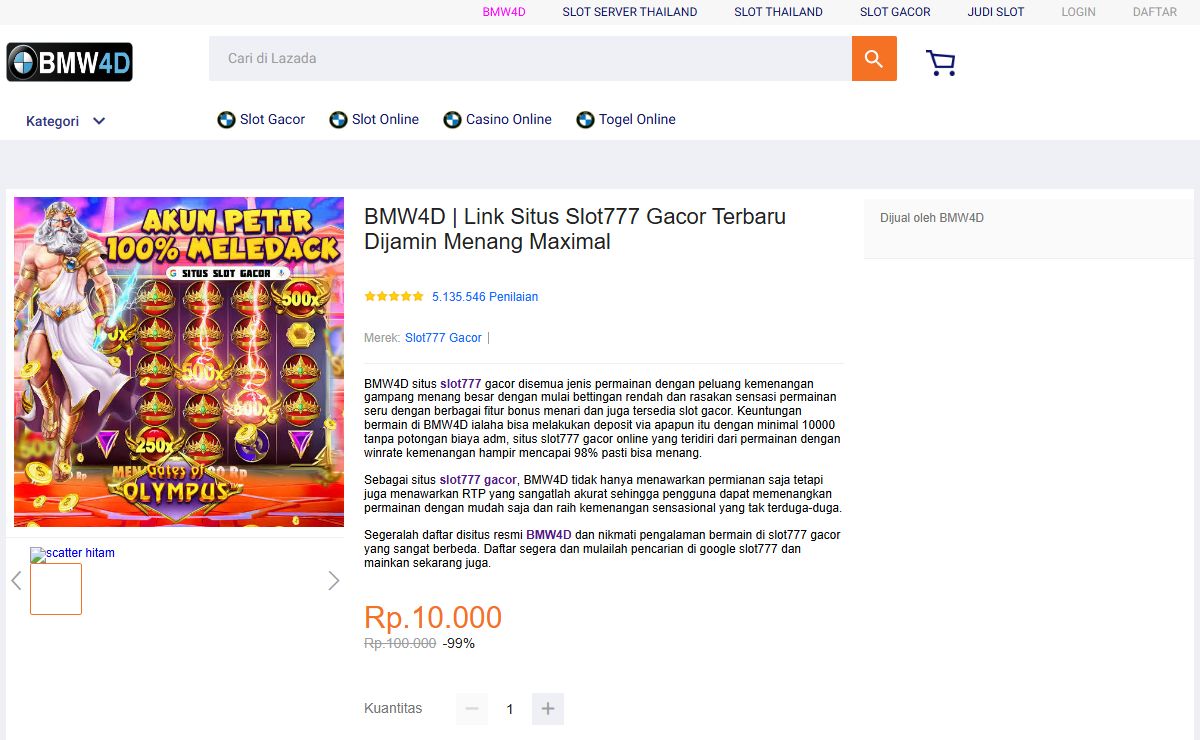1200x740 pixels.
Task: Click the LOGIN link
Action: pyautogui.click(x=1078, y=12)
